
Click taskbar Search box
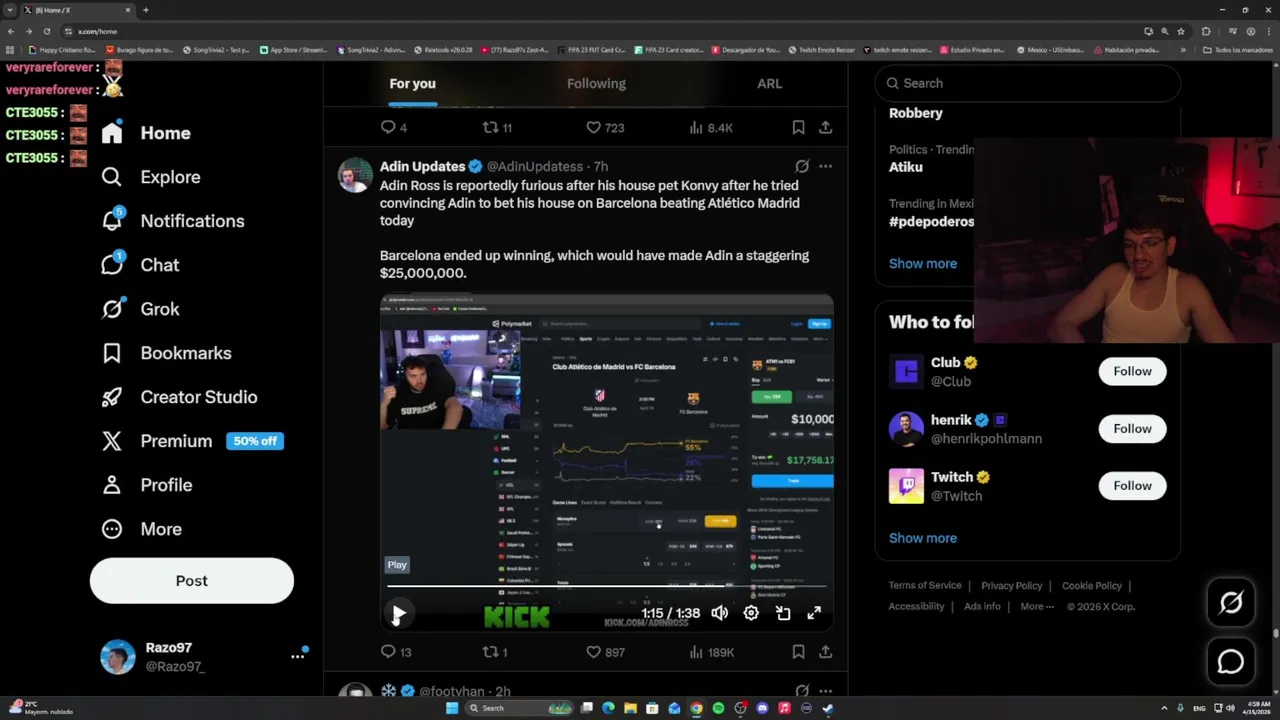[x=518, y=708]
